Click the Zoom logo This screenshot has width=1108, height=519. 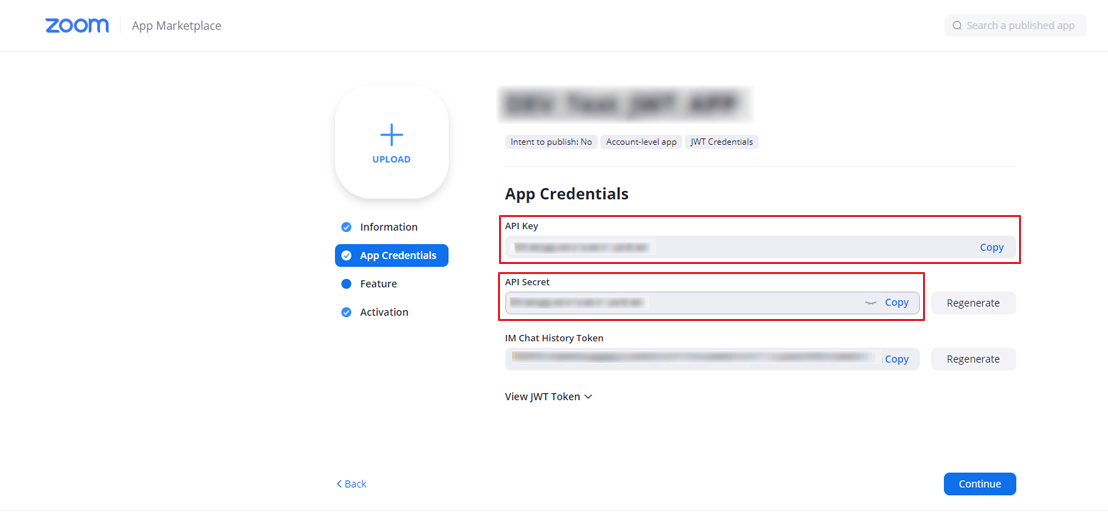[77, 26]
